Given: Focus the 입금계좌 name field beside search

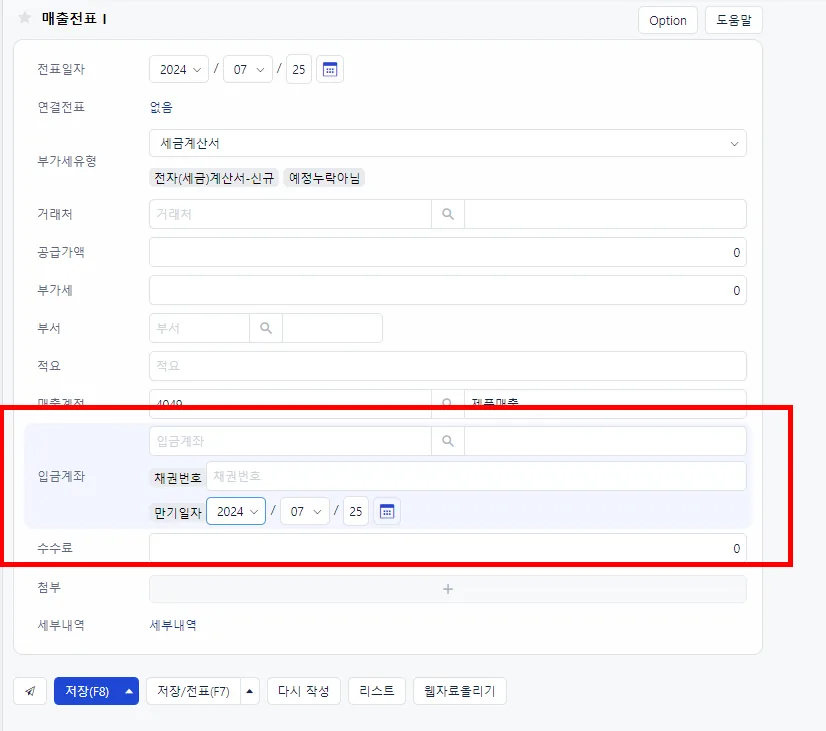Looking at the screenshot, I should tap(605, 441).
